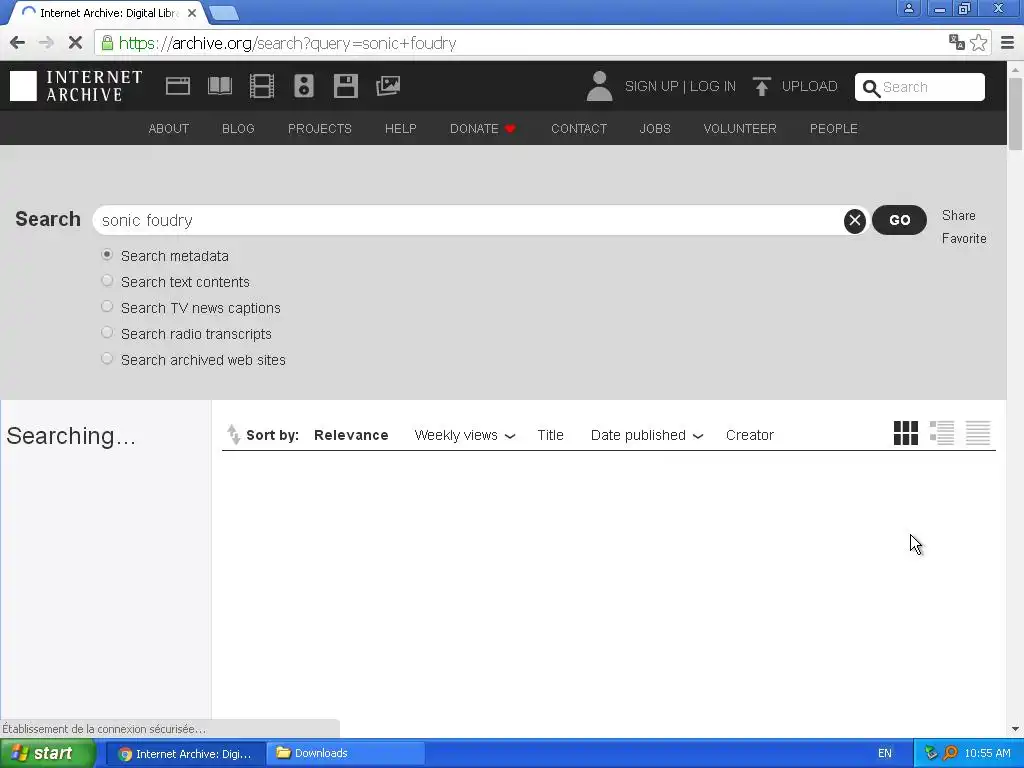Click the scrollbar down arrow
This screenshot has height=768, width=1024.
(x=1015, y=729)
